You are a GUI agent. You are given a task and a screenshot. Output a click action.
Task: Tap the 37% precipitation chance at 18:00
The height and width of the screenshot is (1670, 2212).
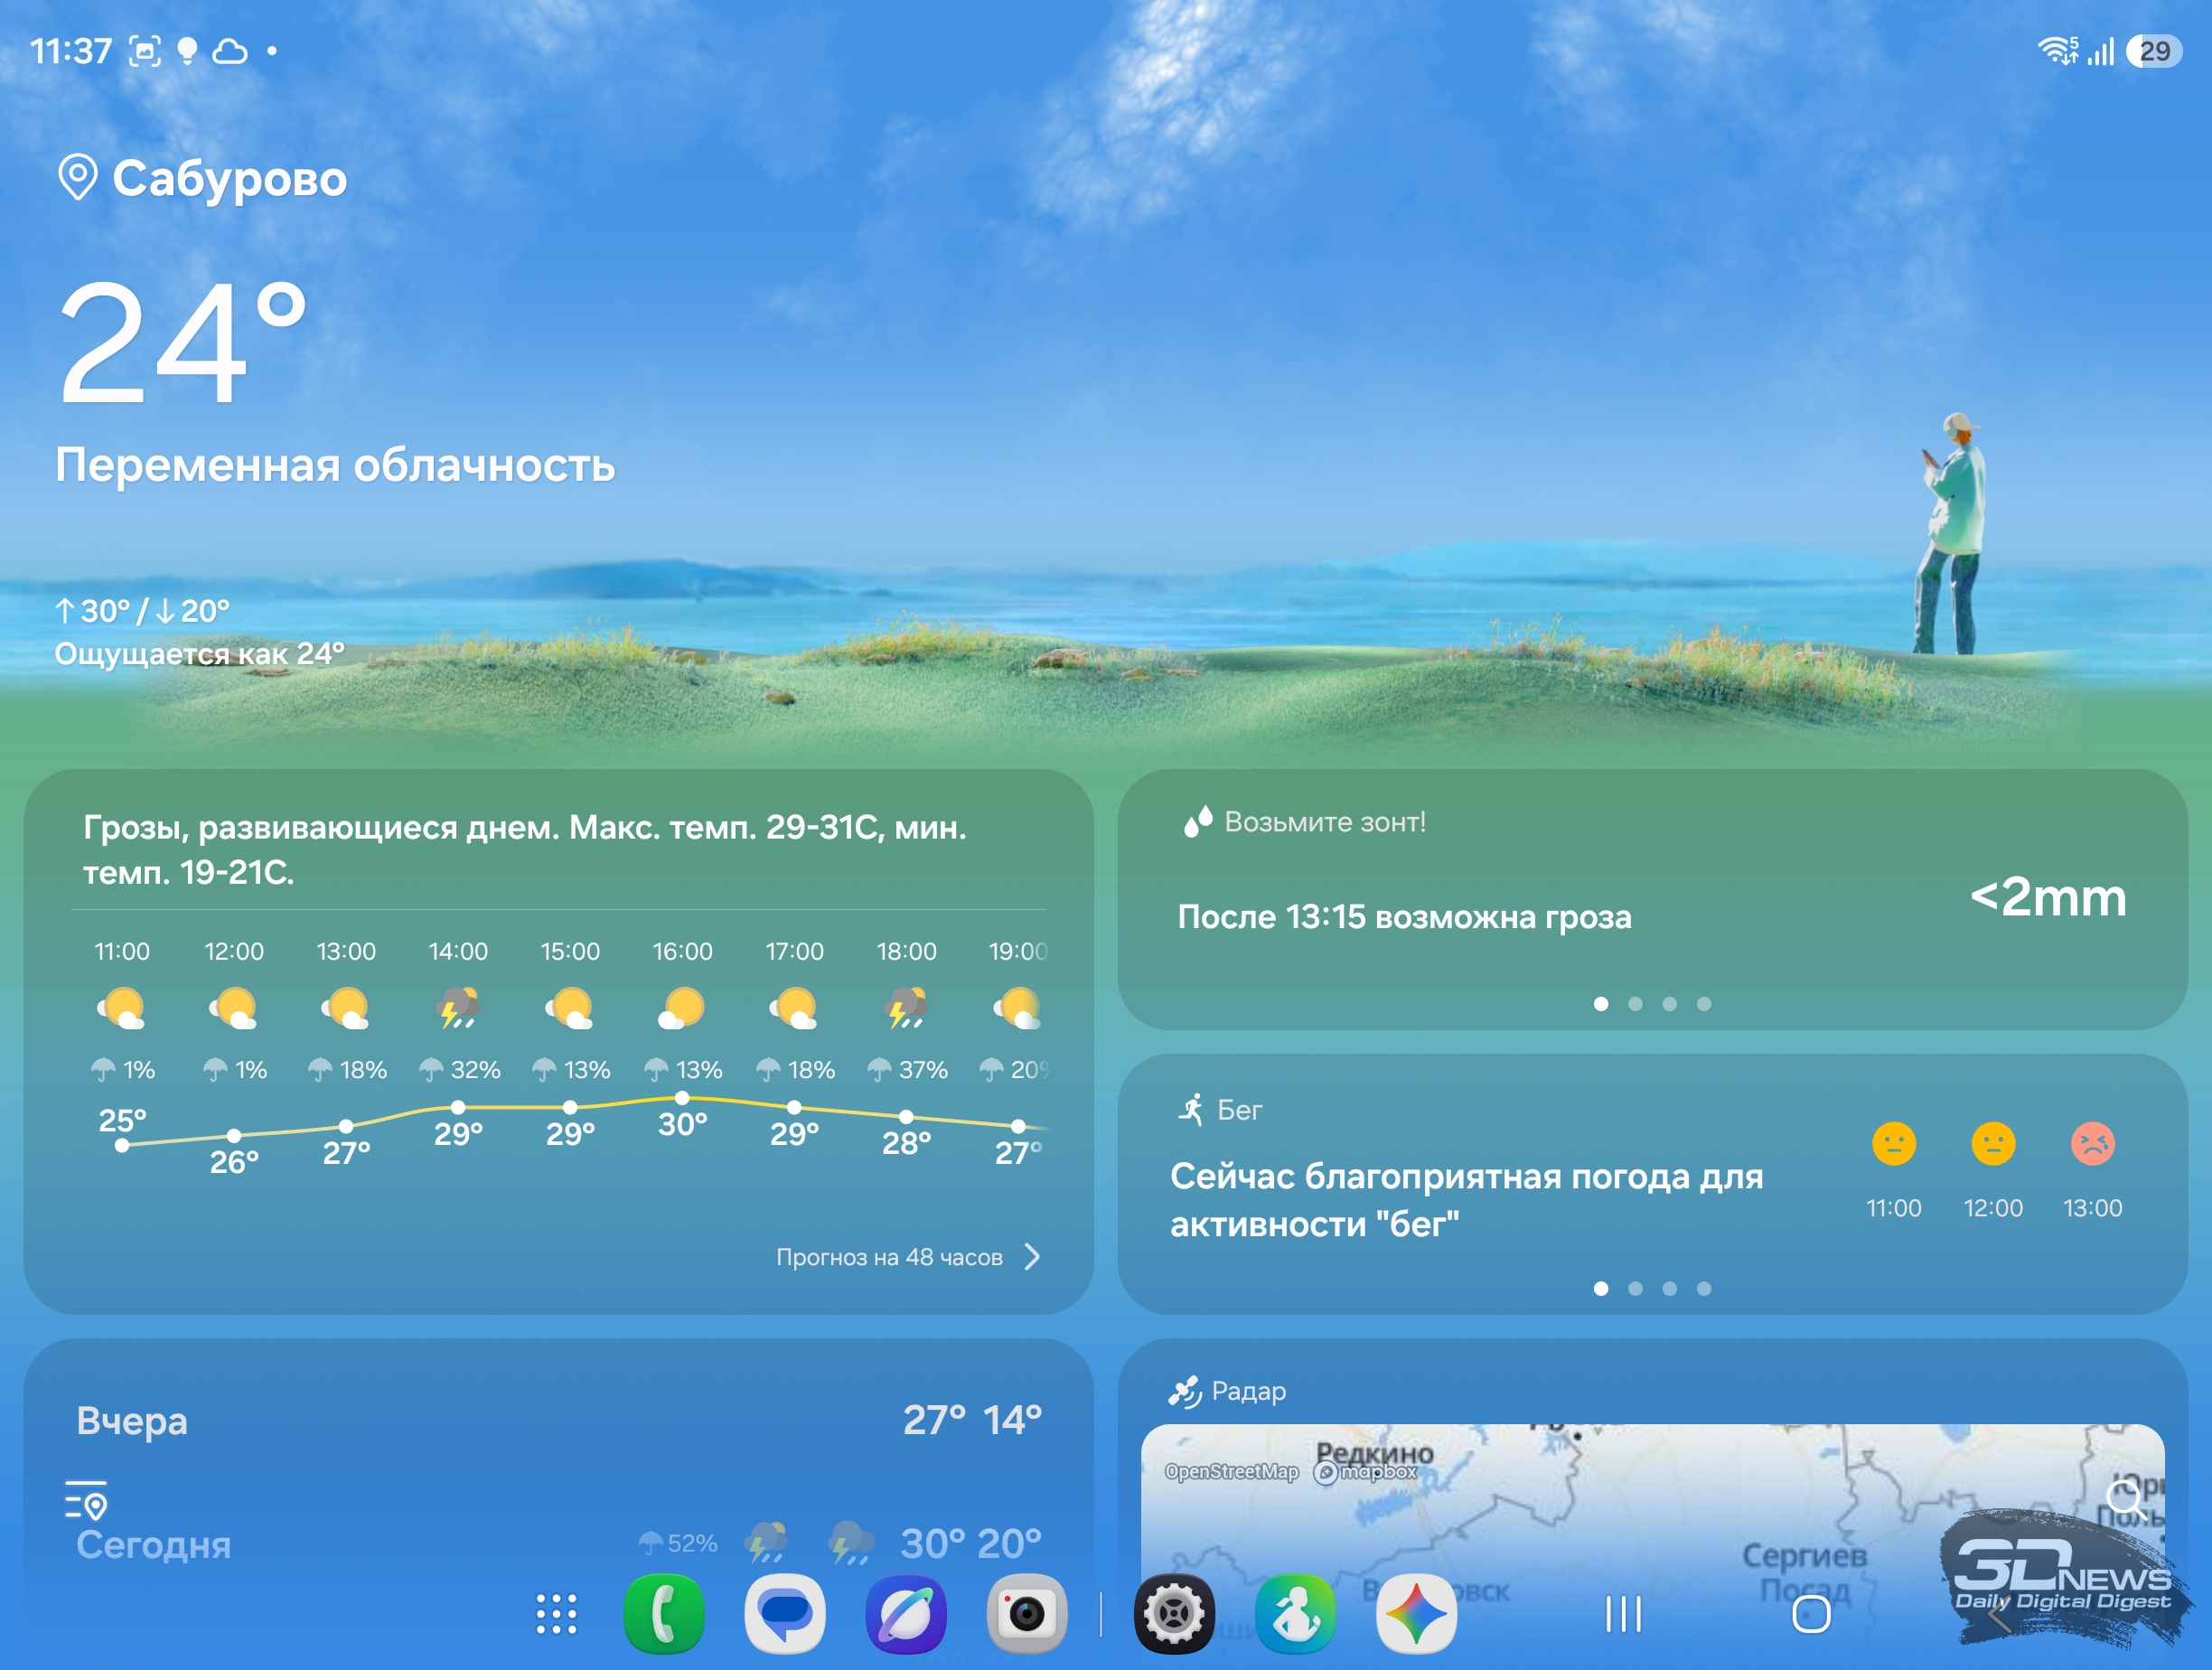point(907,1070)
